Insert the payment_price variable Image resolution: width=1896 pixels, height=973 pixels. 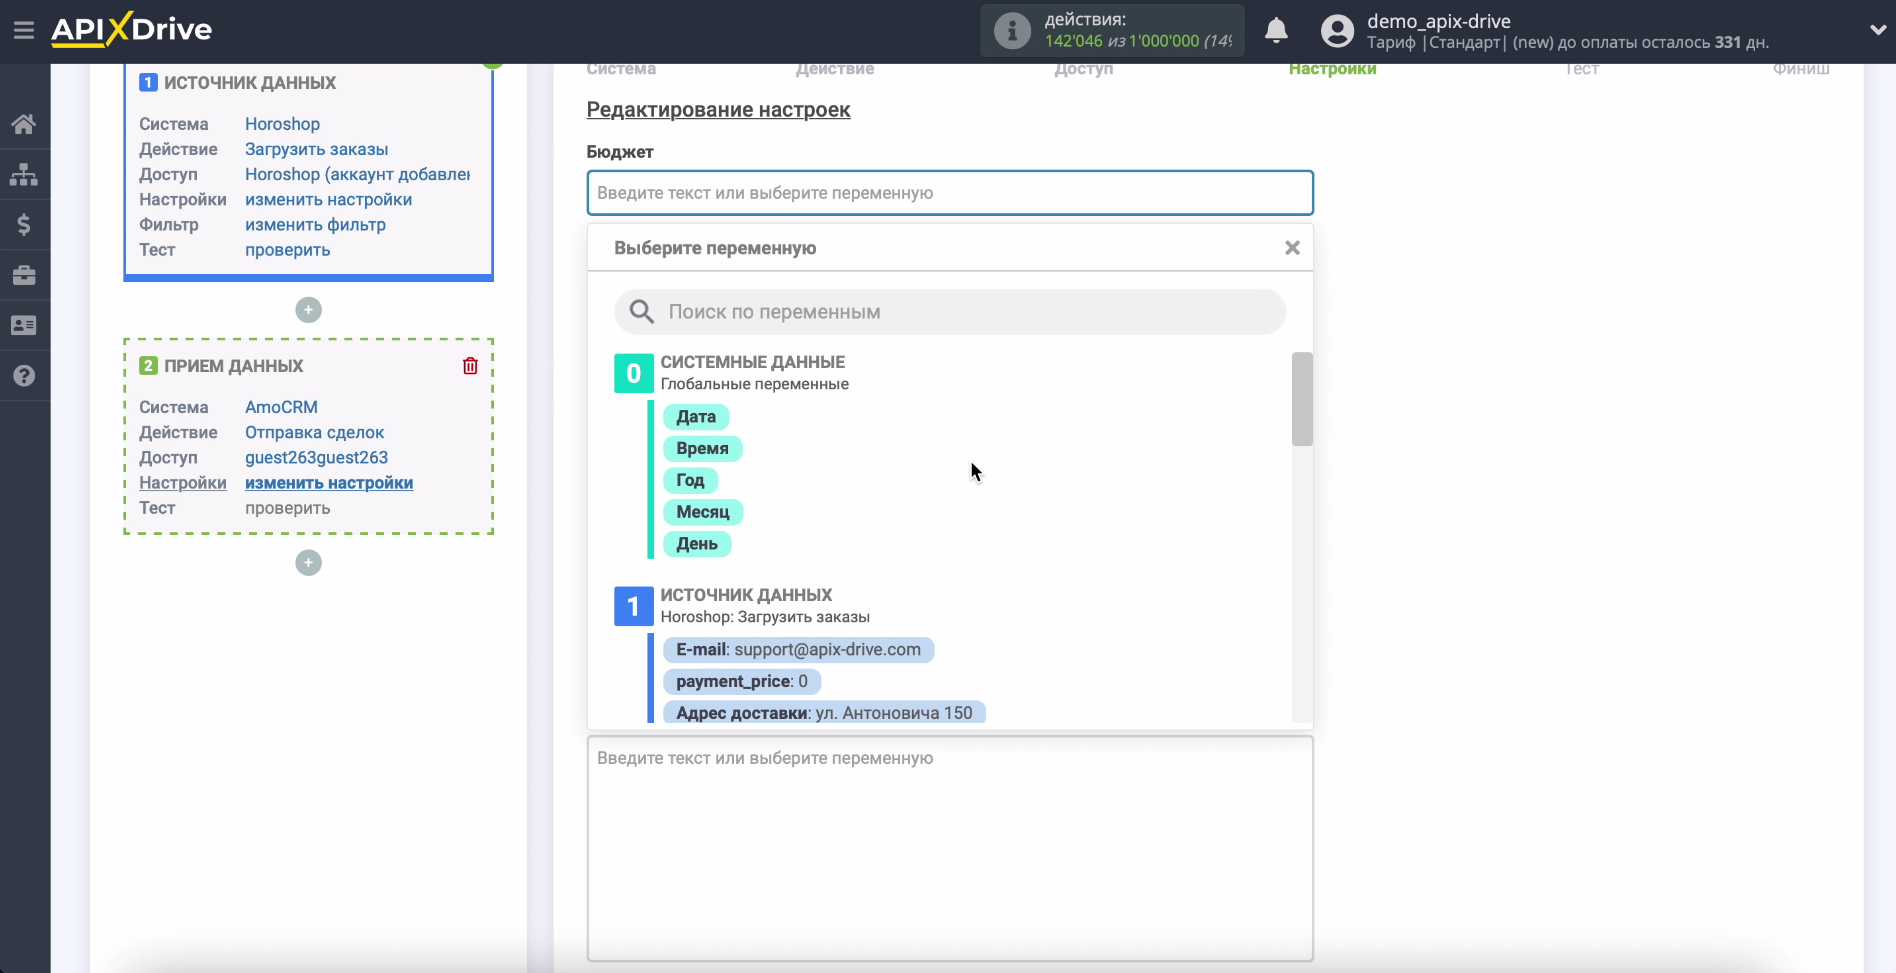(x=742, y=682)
